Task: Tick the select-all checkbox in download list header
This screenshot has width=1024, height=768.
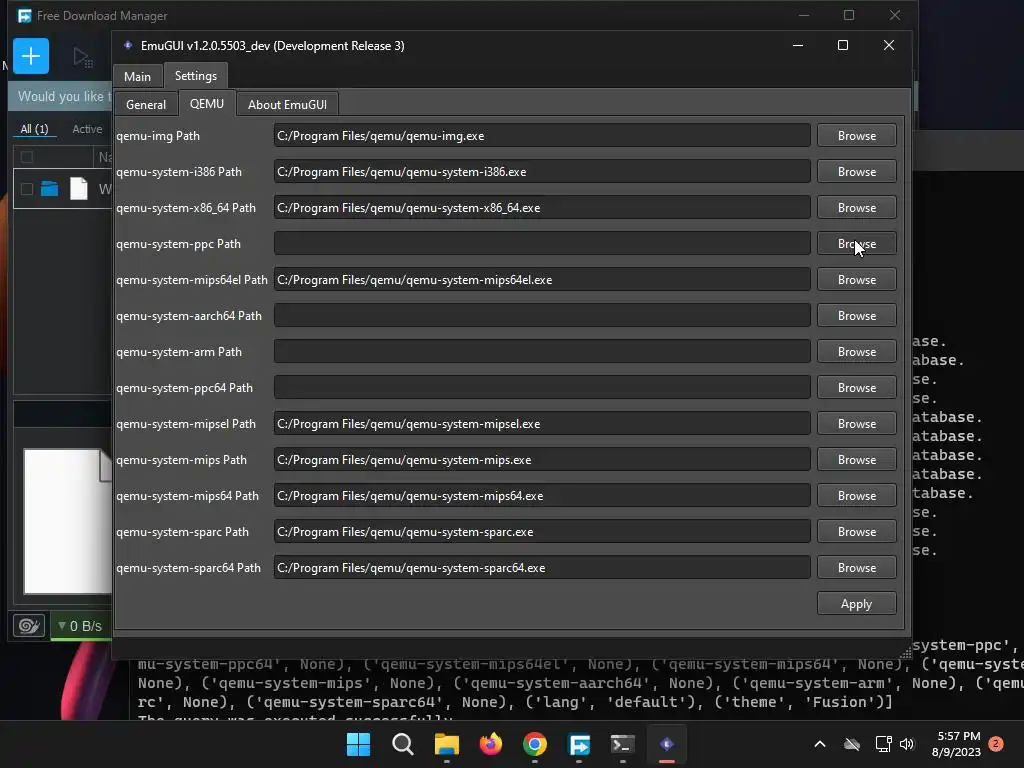Action: (27, 157)
